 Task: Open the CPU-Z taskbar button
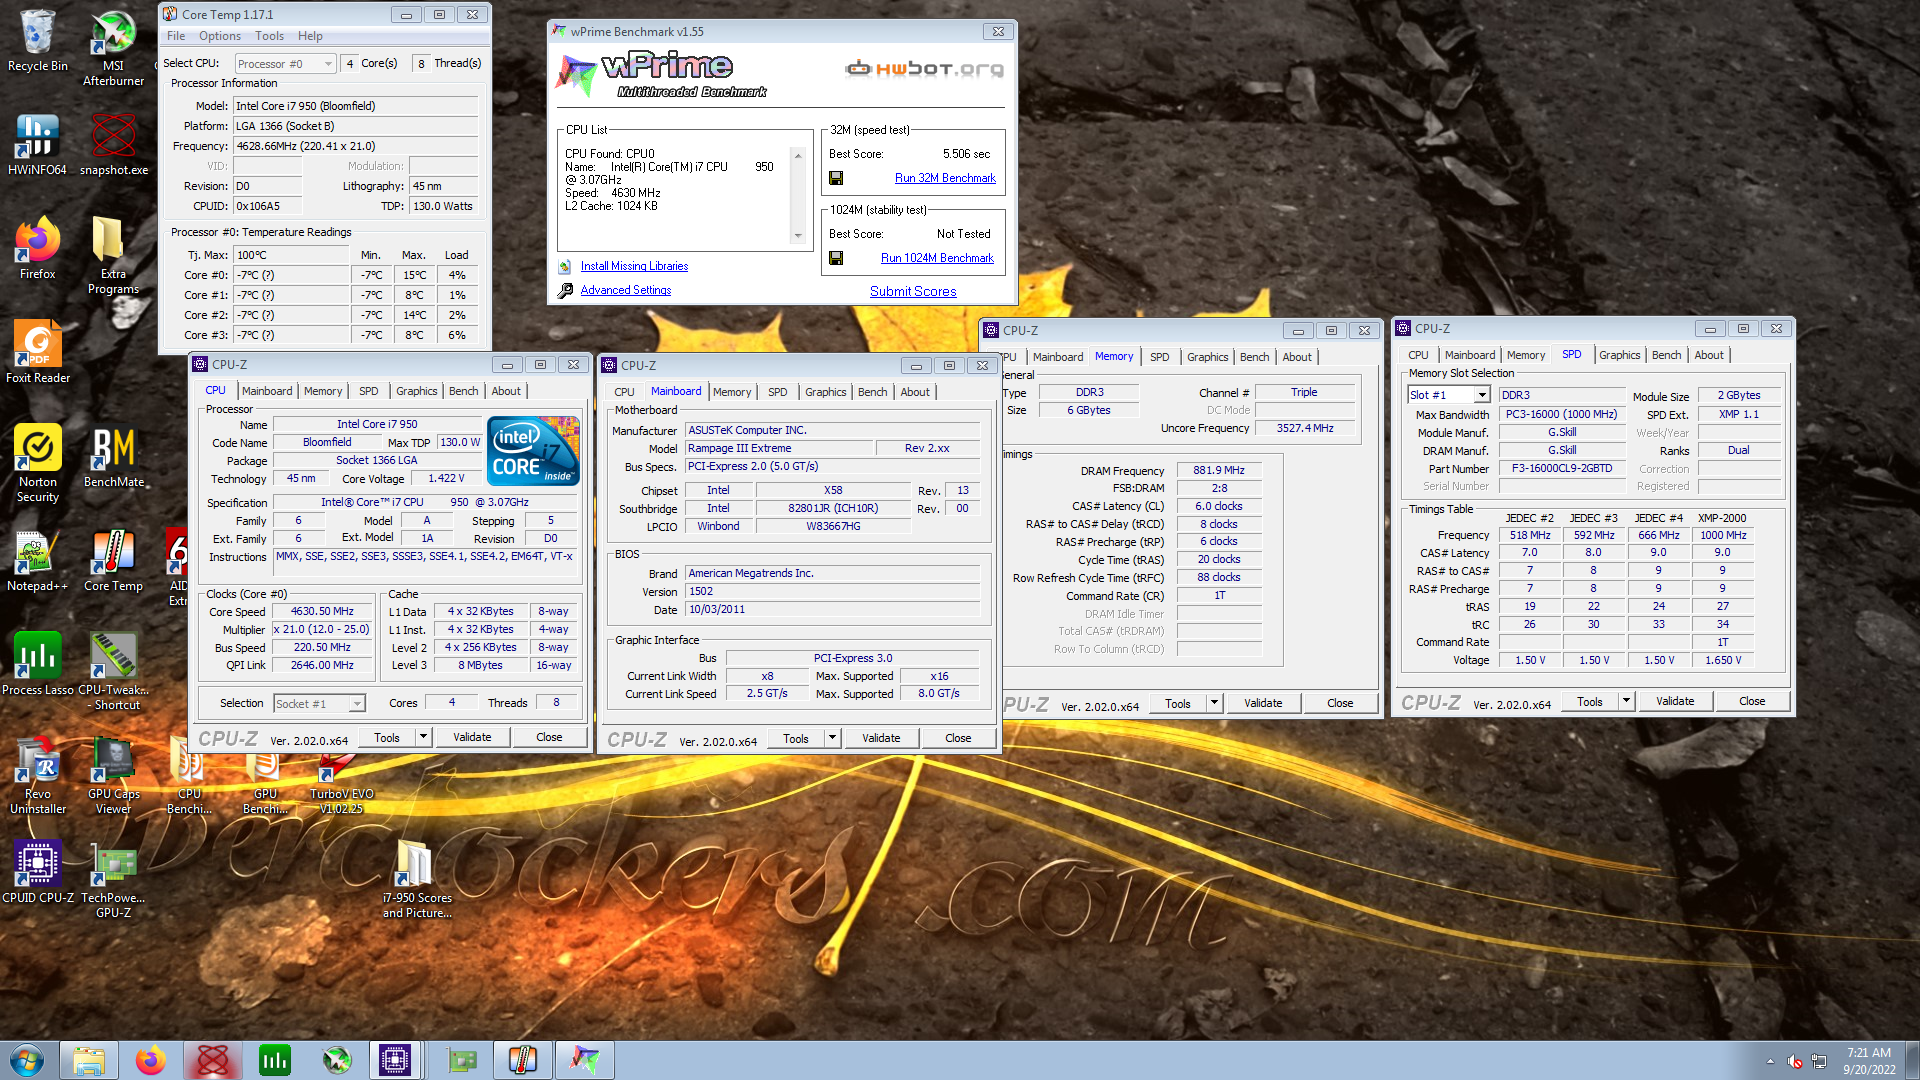(395, 1060)
